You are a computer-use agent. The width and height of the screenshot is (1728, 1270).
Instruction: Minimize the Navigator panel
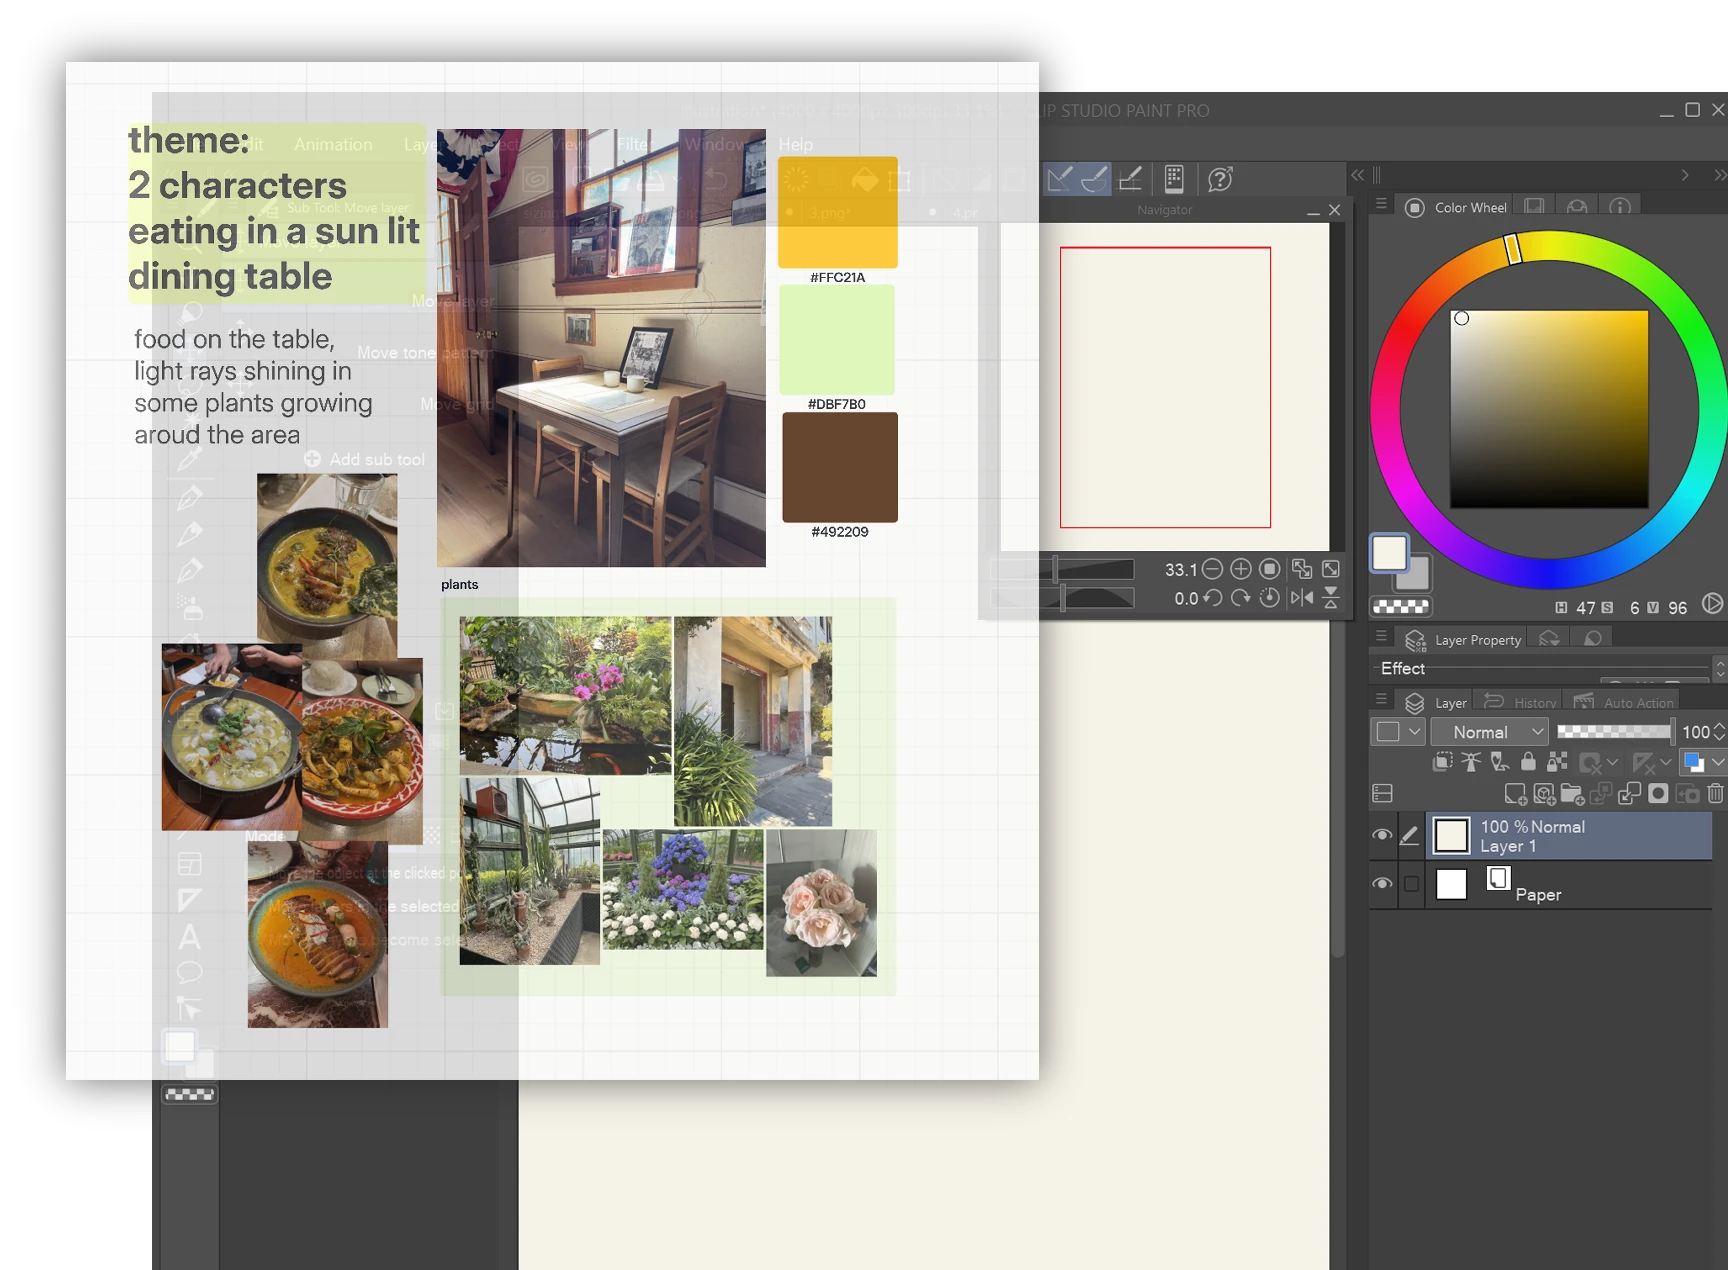tap(1313, 210)
